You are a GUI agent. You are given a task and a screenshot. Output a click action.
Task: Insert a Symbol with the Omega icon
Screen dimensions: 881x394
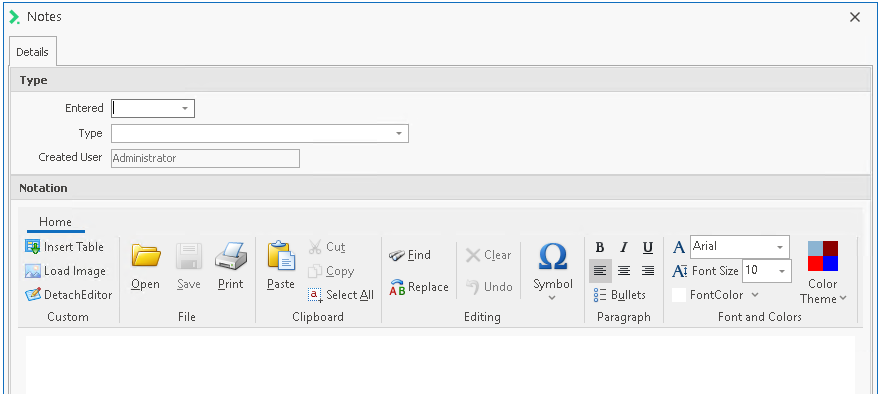pyautogui.click(x=553, y=256)
